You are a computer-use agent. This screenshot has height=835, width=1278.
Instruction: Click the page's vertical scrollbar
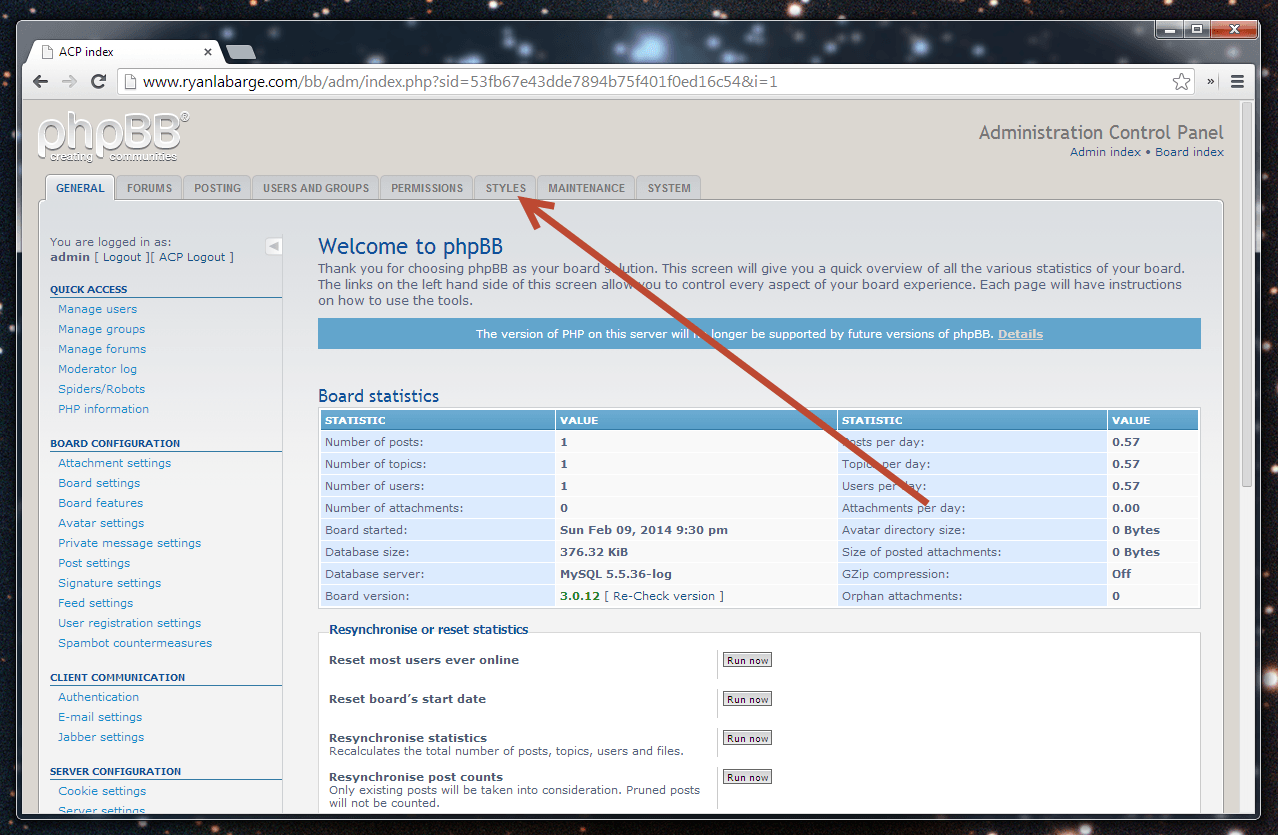(1246, 300)
